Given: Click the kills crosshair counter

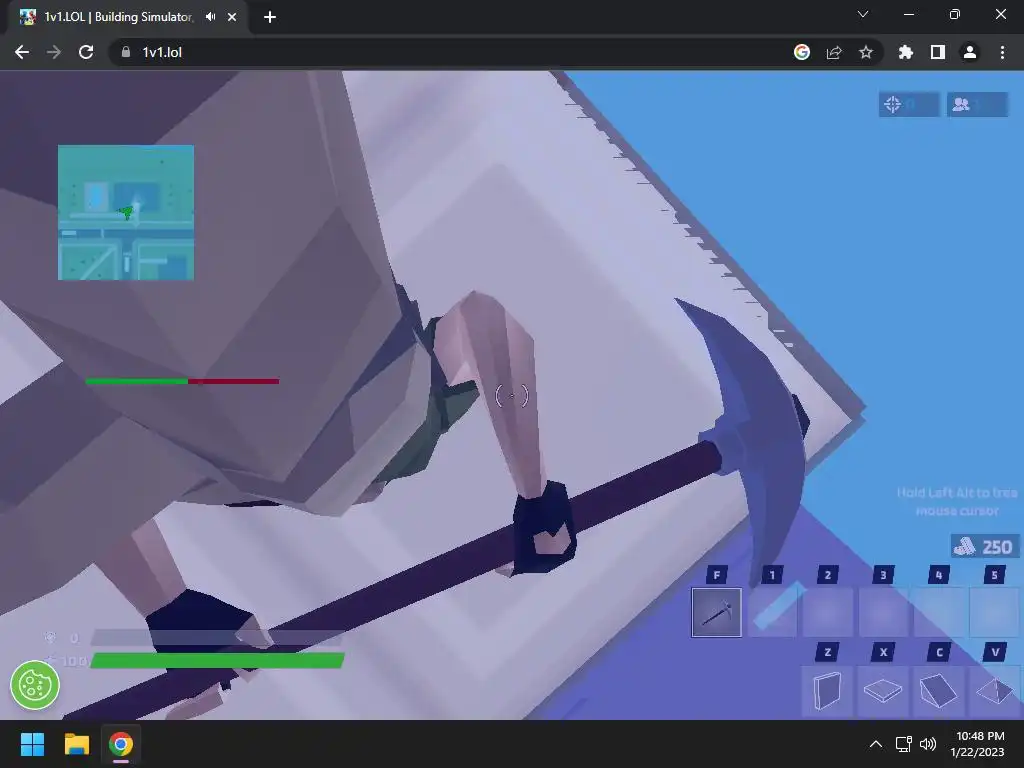Looking at the screenshot, I should (908, 104).
